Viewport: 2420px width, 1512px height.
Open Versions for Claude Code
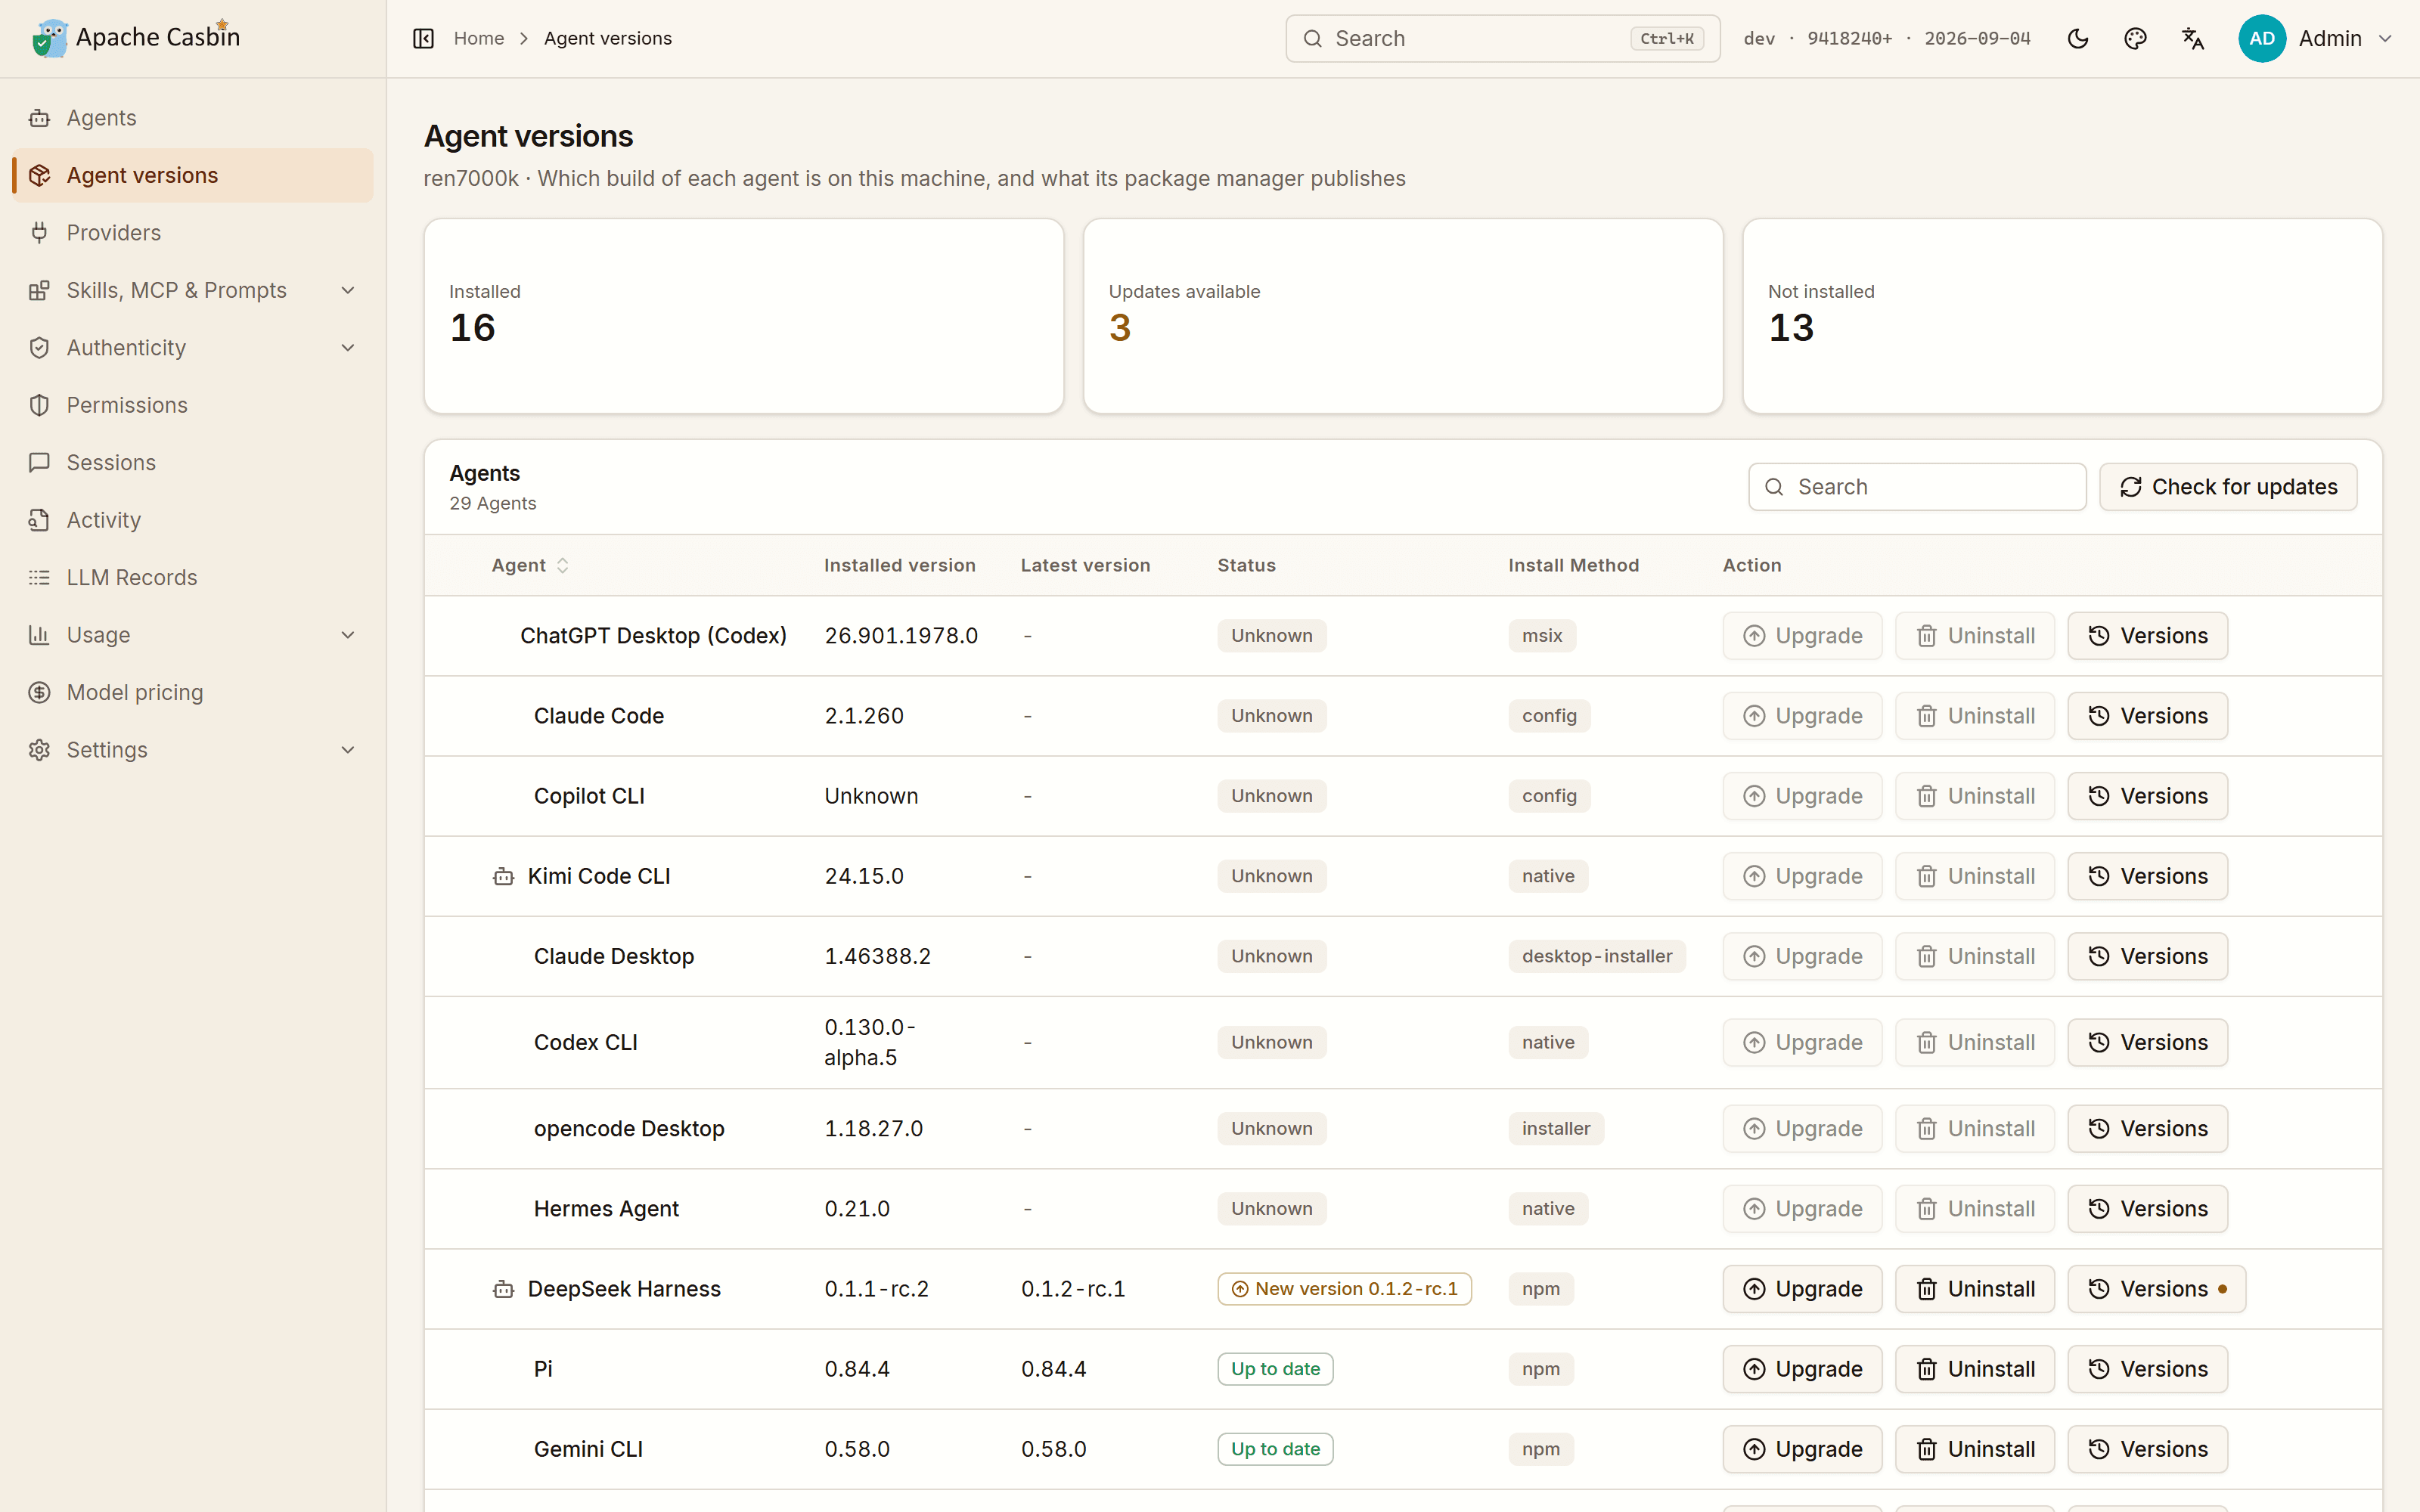pyautogui.click(x=2147, y=716)
